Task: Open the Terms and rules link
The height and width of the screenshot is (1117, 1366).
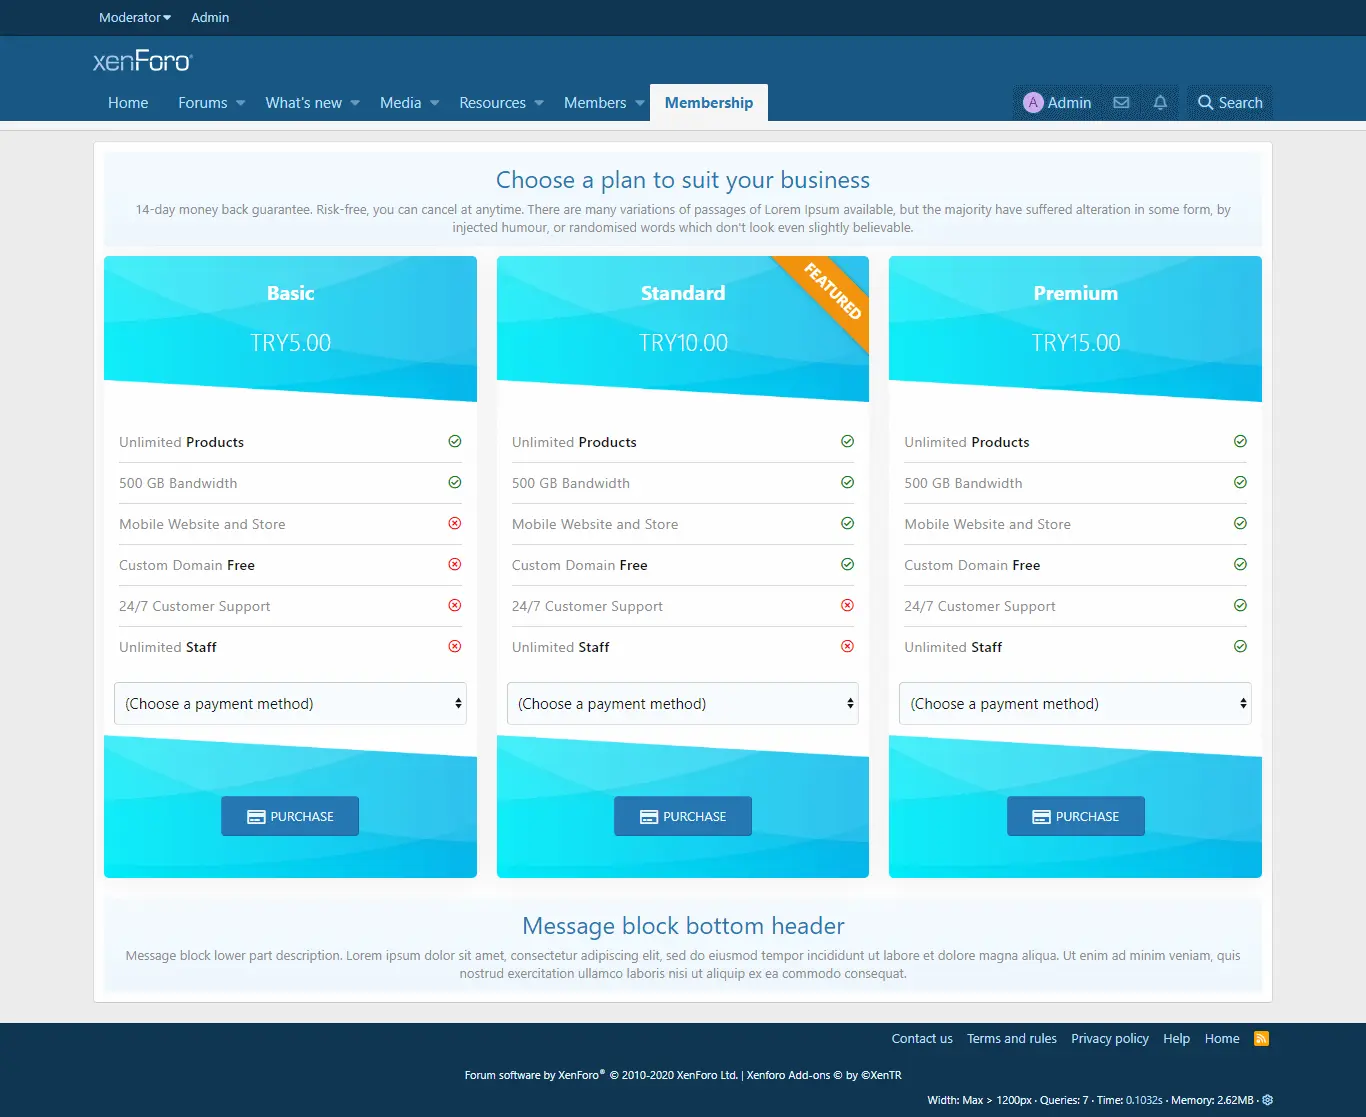Action: point(1011,1039)
